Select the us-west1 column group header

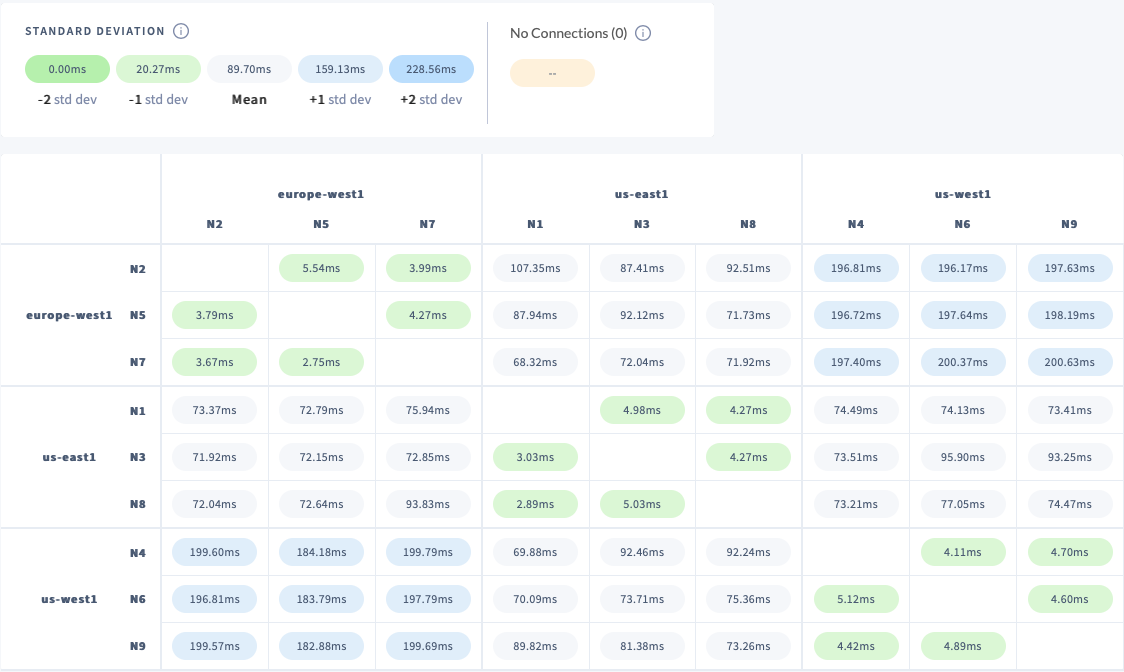[962, 194]
